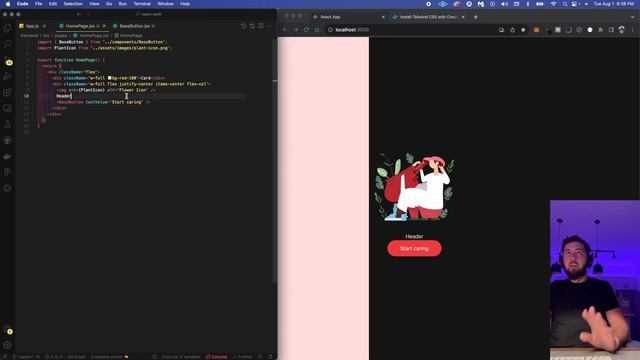
Task: Toggle the browser side panel icon
Action: pyautogui.click(x=611, y=30)
